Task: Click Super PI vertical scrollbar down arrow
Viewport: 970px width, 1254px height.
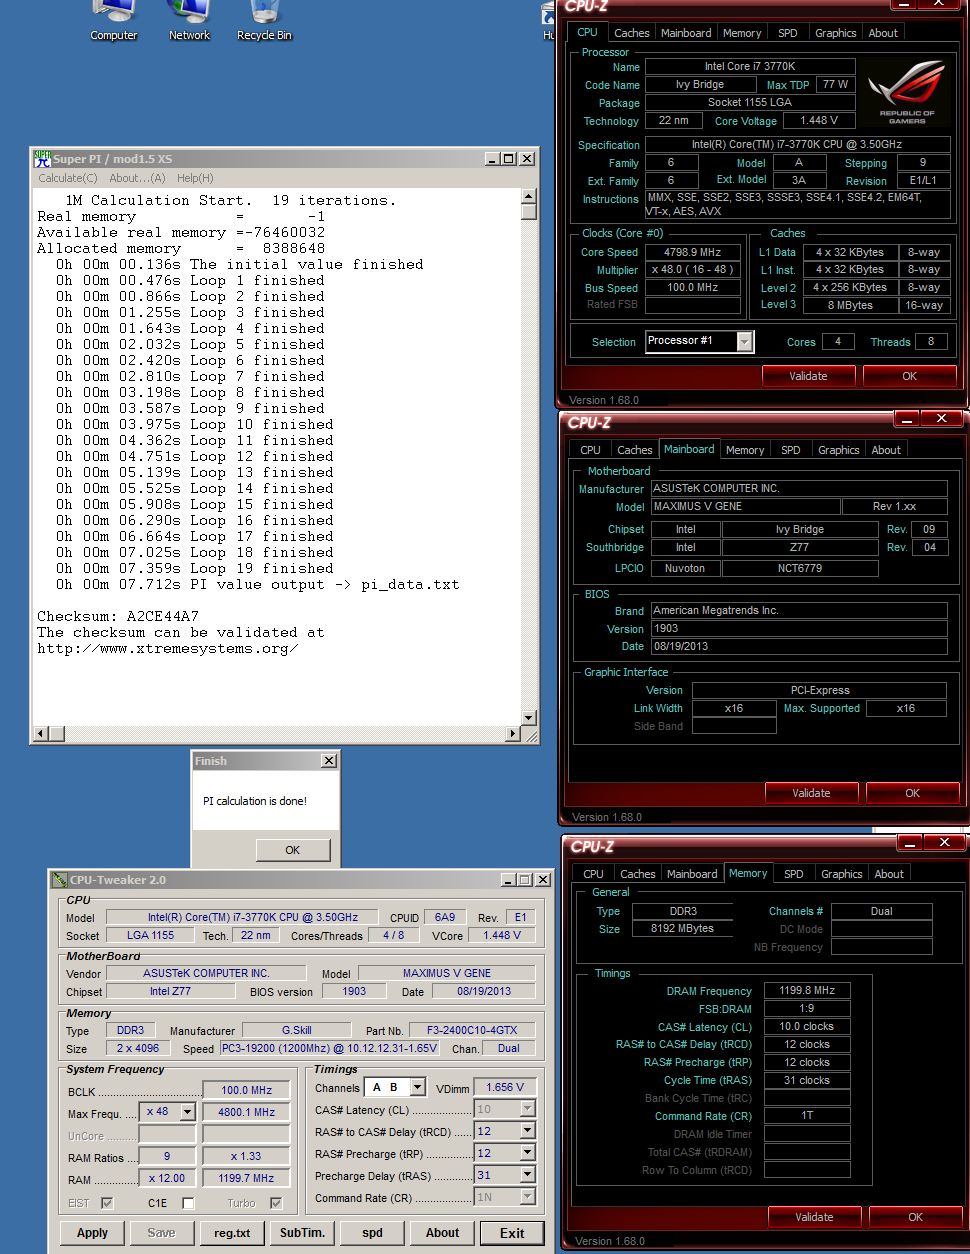Action: (529, 718)
